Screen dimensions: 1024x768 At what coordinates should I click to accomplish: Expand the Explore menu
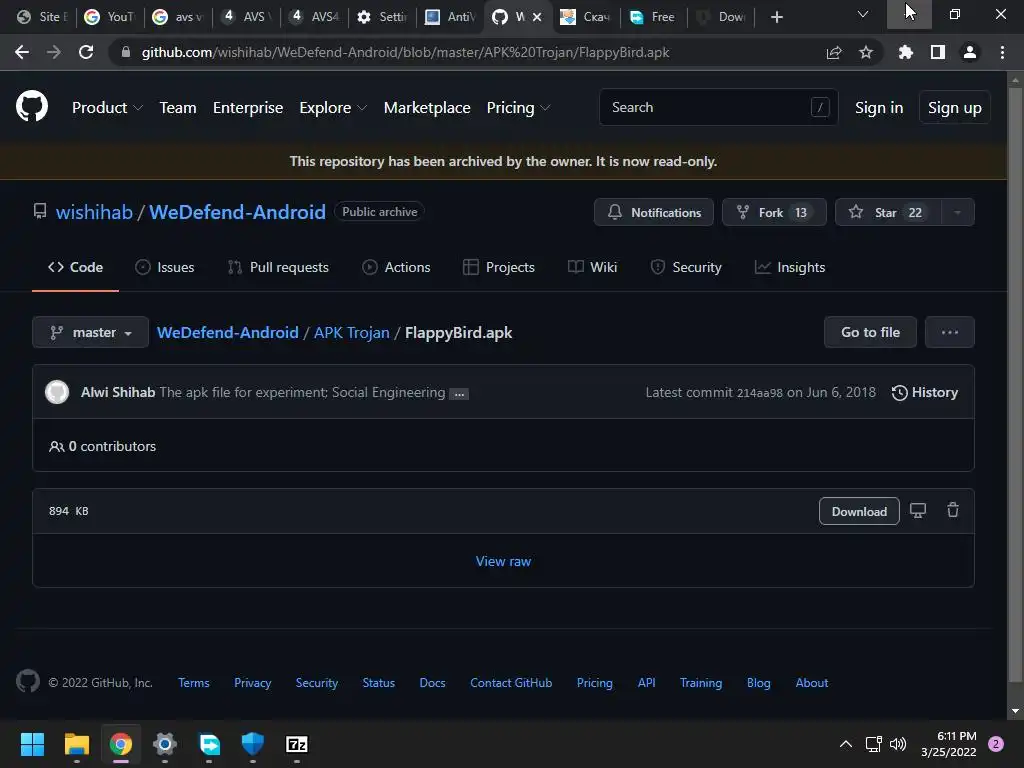pos(333,108)
